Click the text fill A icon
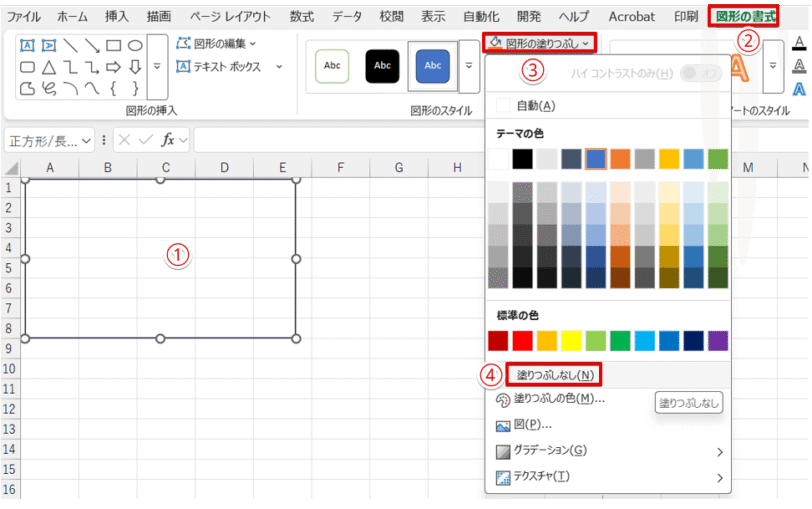The image size is (812, 509). [x=799, y=43]
